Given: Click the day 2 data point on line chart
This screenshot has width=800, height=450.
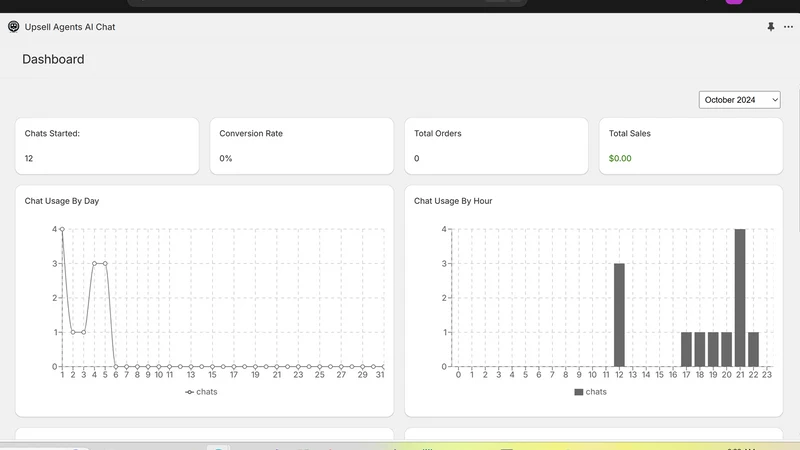Looking at the screenshot, I should point(73,332).
